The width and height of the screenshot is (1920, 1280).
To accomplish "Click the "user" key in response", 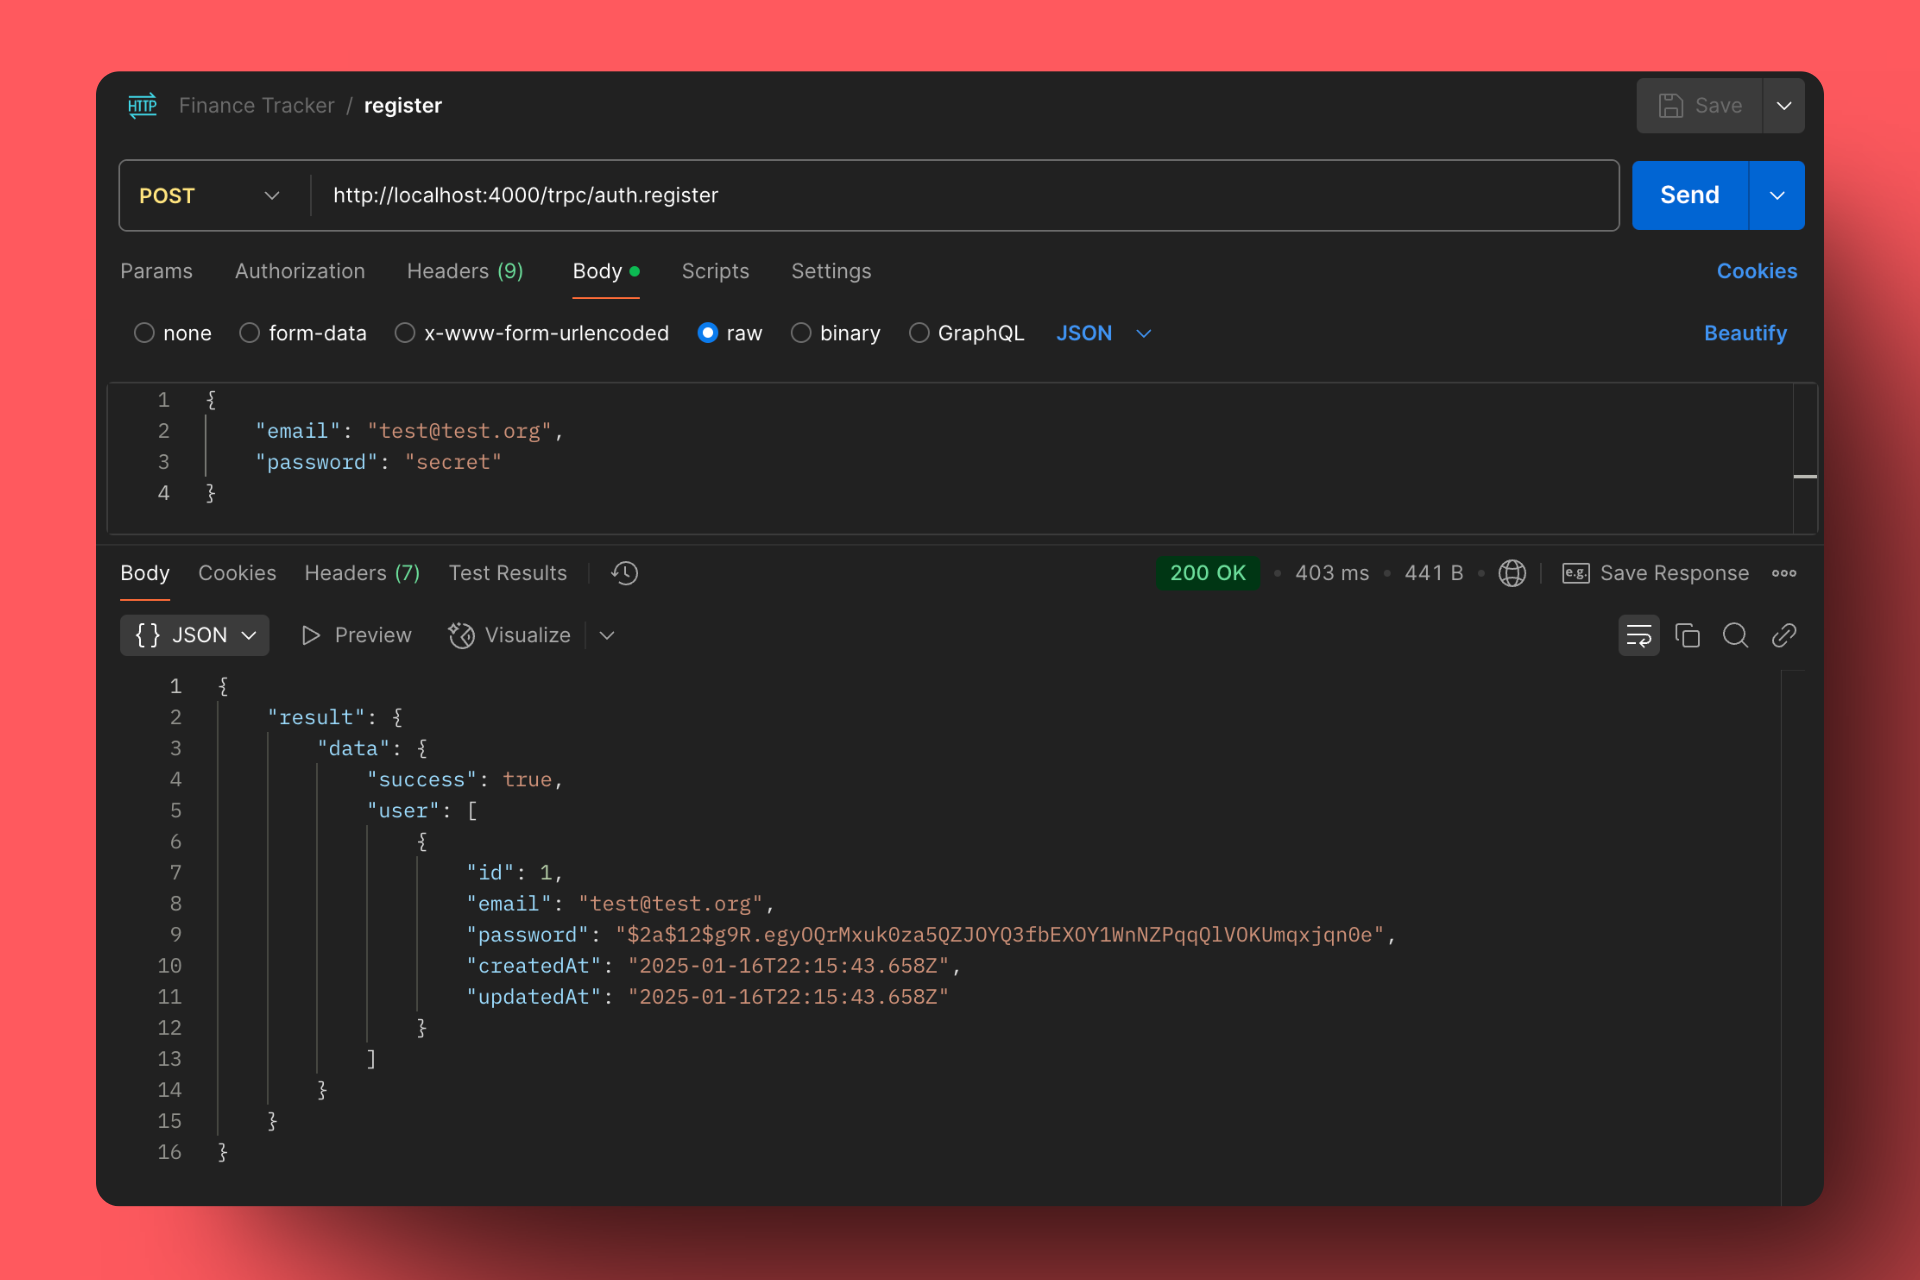I will [403, 811].
